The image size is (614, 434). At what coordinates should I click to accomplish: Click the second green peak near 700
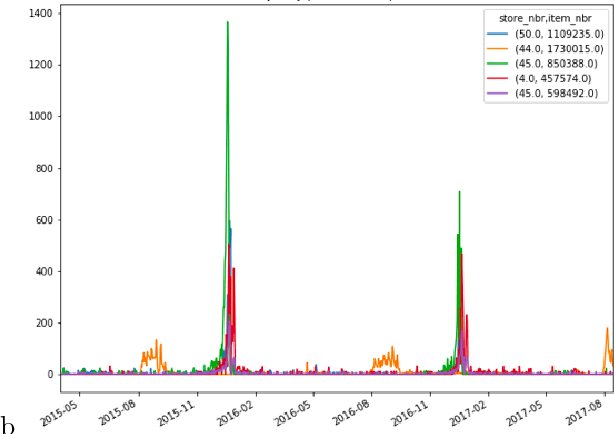(459, 192)
